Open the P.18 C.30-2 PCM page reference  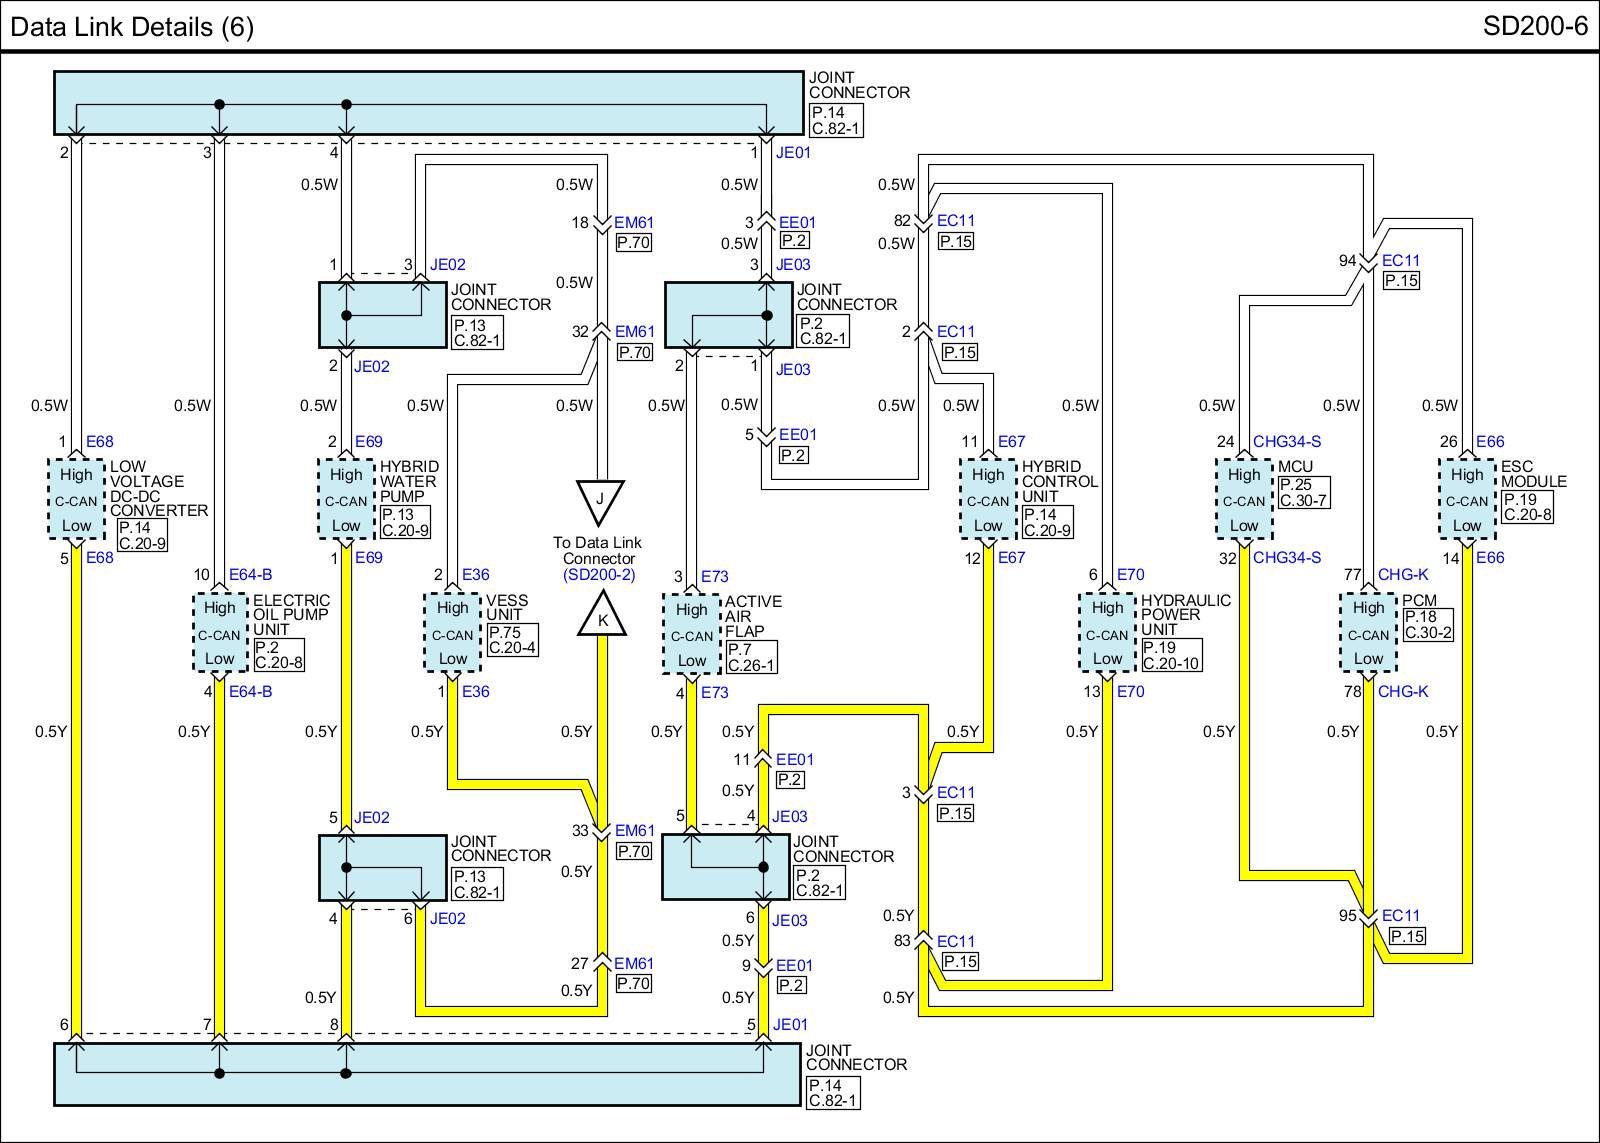pos(1427,625)
